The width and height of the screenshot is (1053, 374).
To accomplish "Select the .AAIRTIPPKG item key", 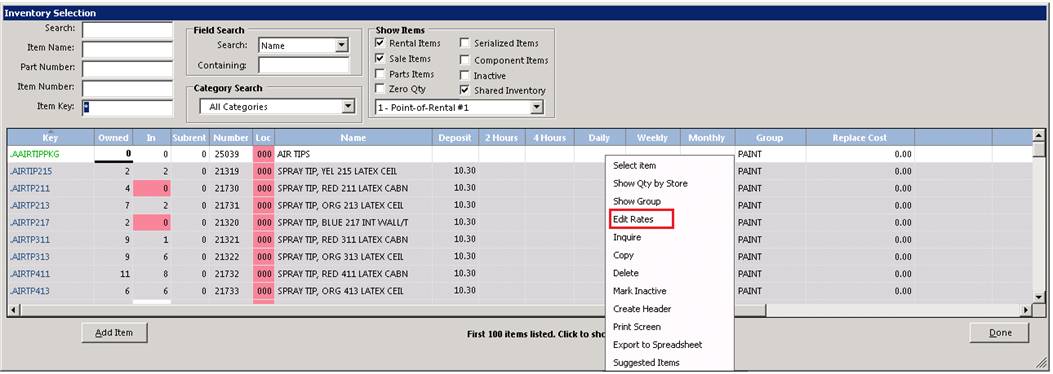I will coord(34,154).
